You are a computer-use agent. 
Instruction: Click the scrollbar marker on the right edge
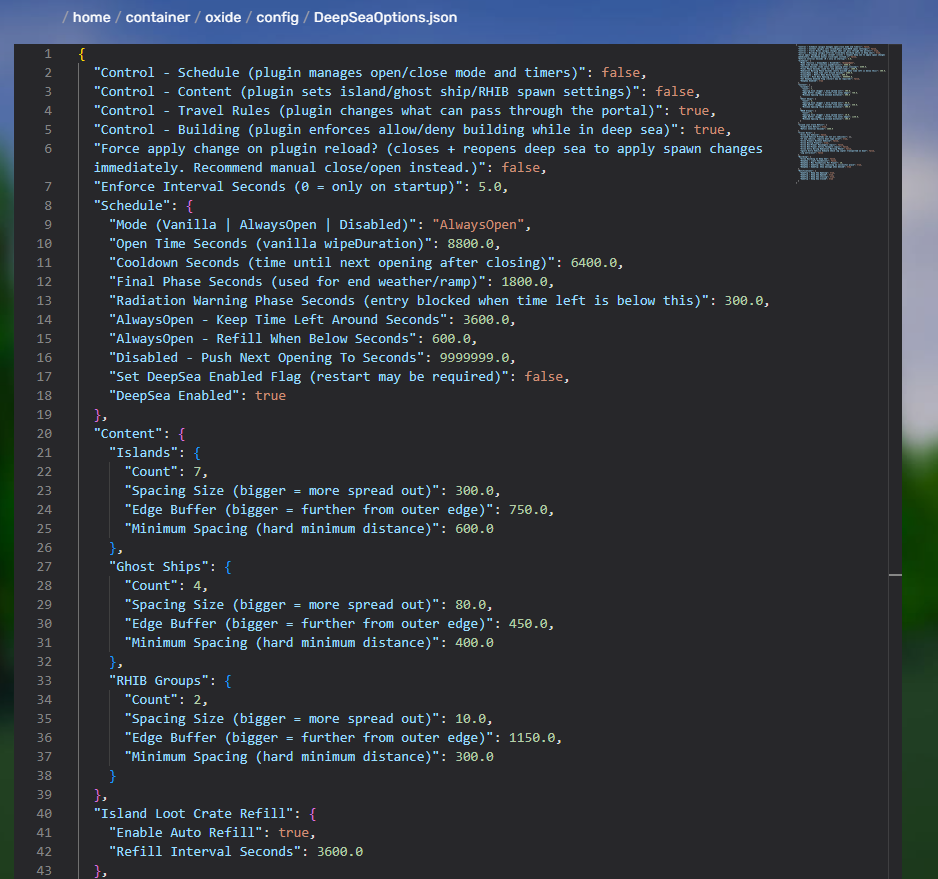click(894, 575)
